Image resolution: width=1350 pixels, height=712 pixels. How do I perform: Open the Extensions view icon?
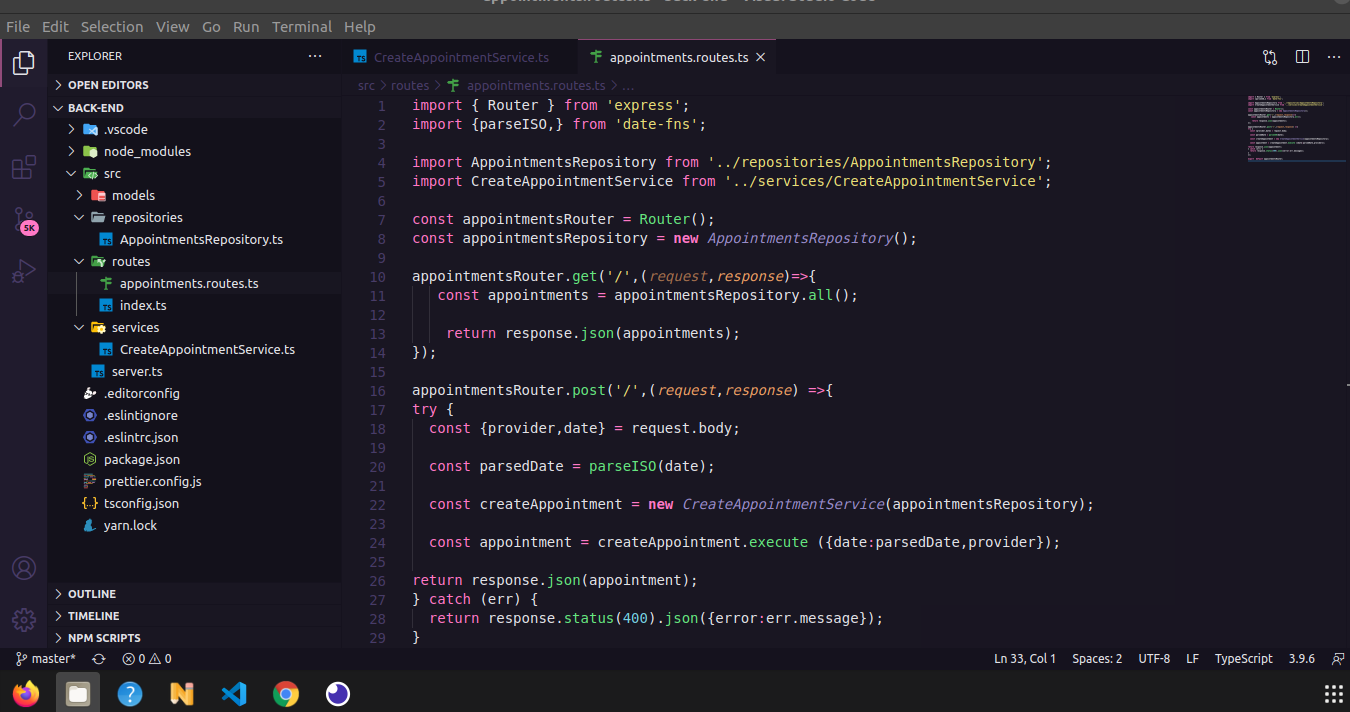tap(24, 167)
